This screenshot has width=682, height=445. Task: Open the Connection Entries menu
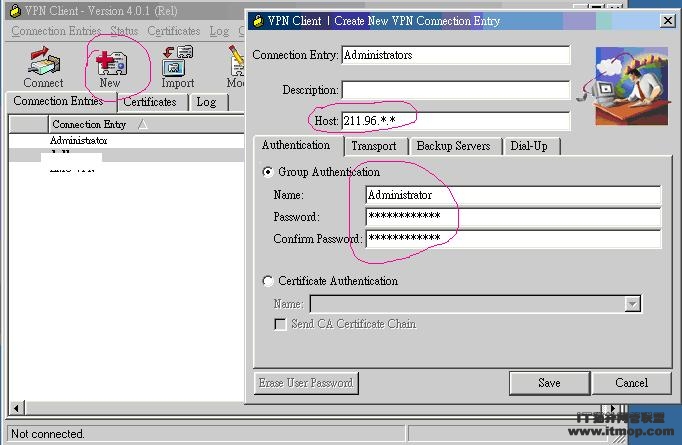tap(56, 31)
